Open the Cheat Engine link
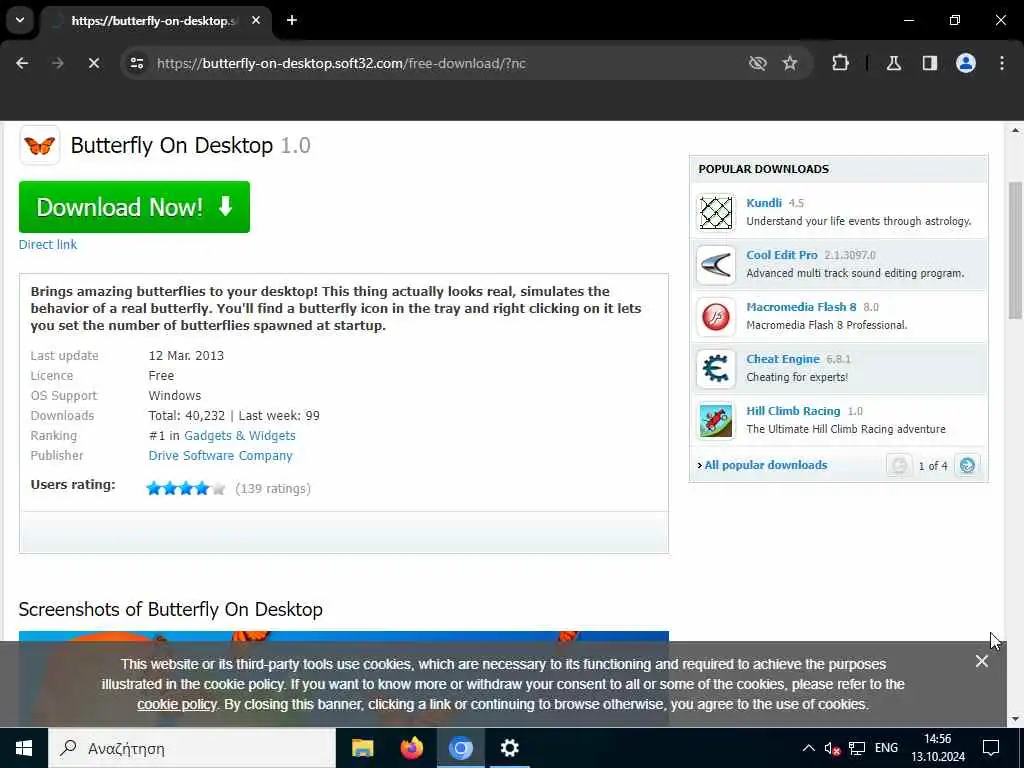The width and height of the screenshot is (1024, 768). pos(782,359)
